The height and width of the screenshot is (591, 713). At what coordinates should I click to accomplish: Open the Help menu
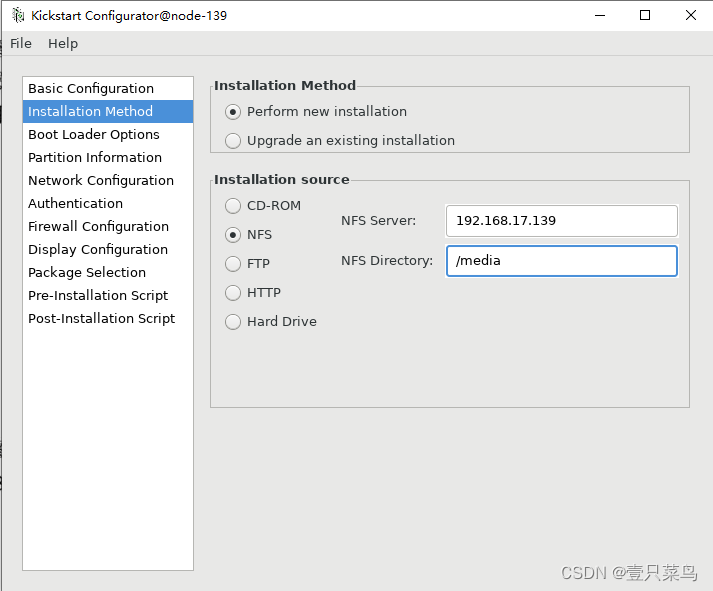63,44
